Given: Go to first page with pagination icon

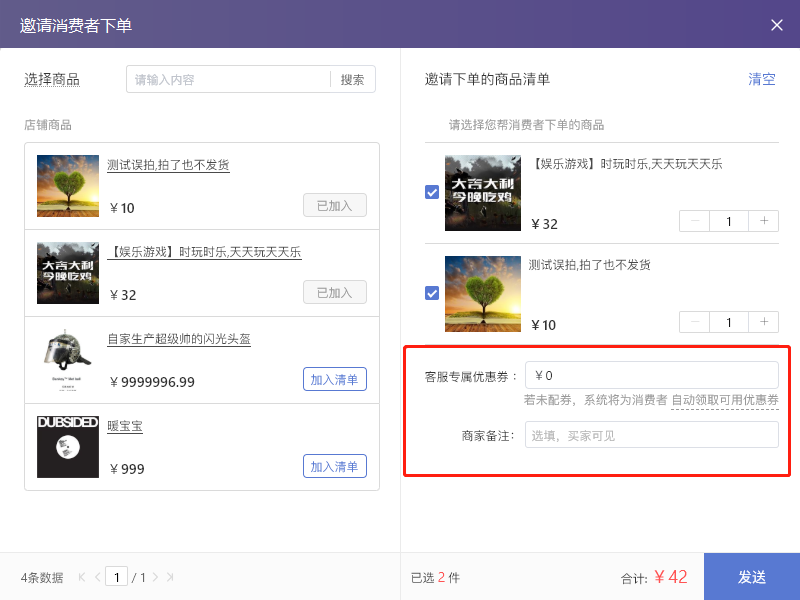Looking at the screenshot, I should [x=82, y=577].
